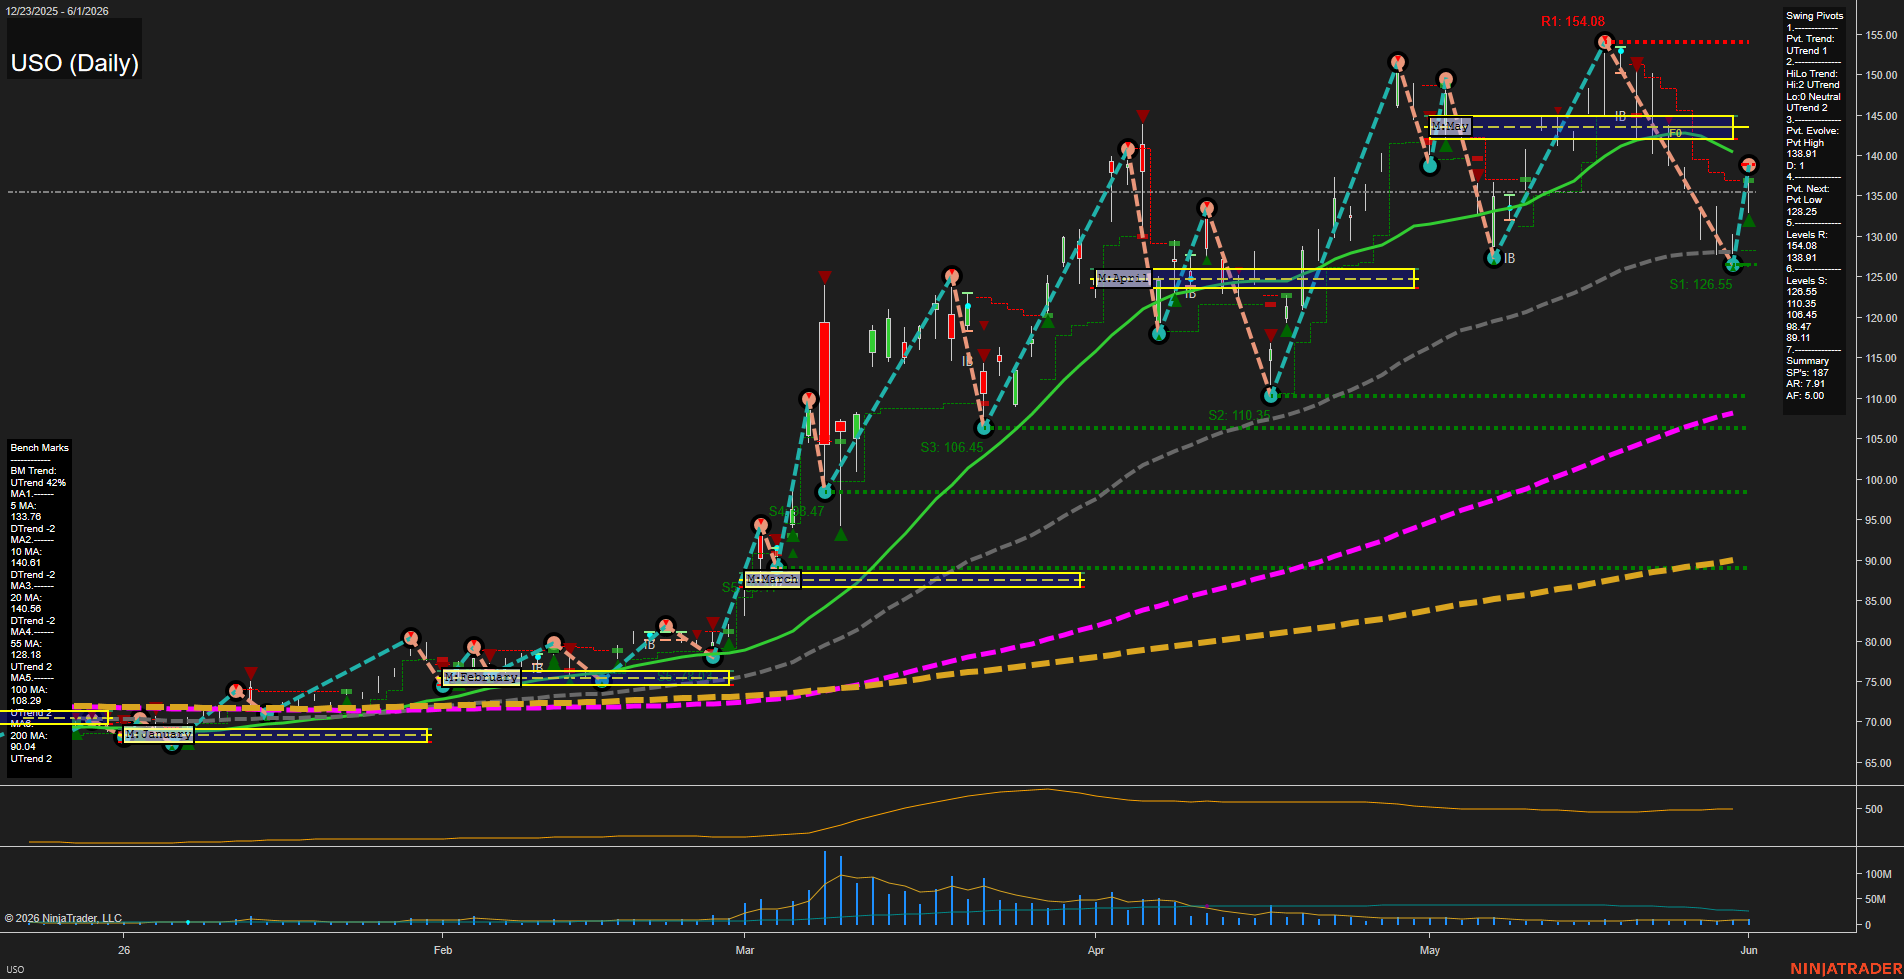1904x979 pixels.
Task: Click the Mar label on time axis
Action: click(x=745, y=950)
